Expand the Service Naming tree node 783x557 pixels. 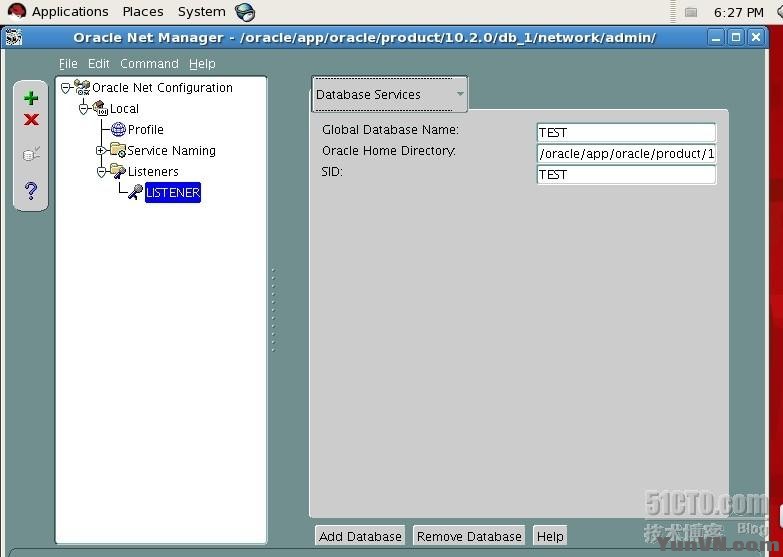point(100,150)
